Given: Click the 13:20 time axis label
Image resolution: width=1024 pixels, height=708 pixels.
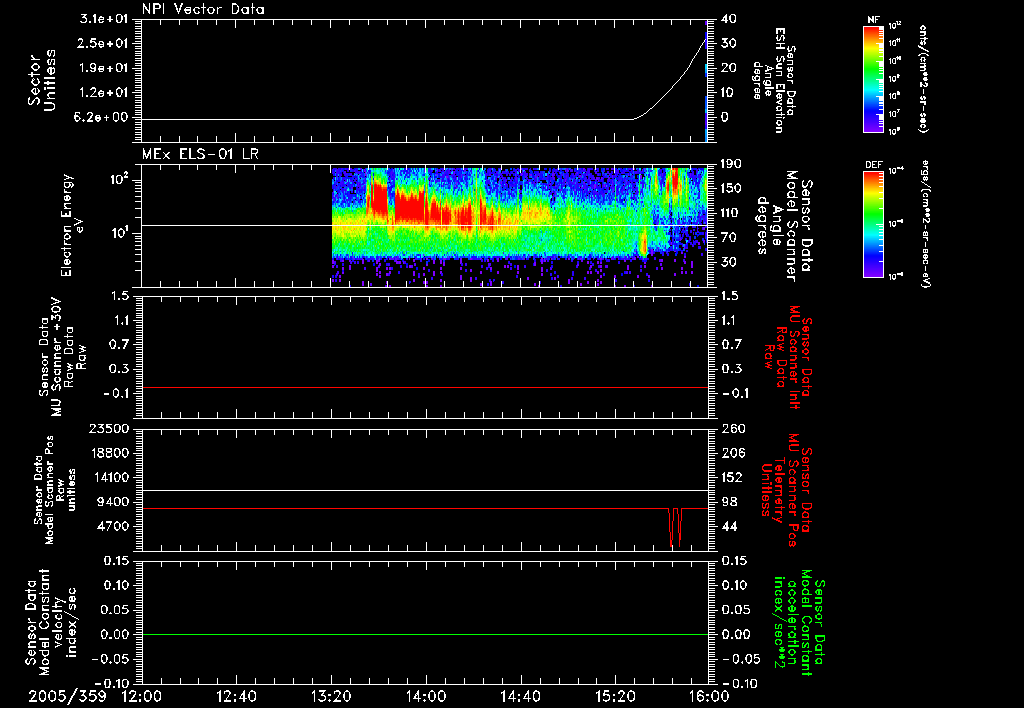Looking at the screenshot, I should pos(331,696).
